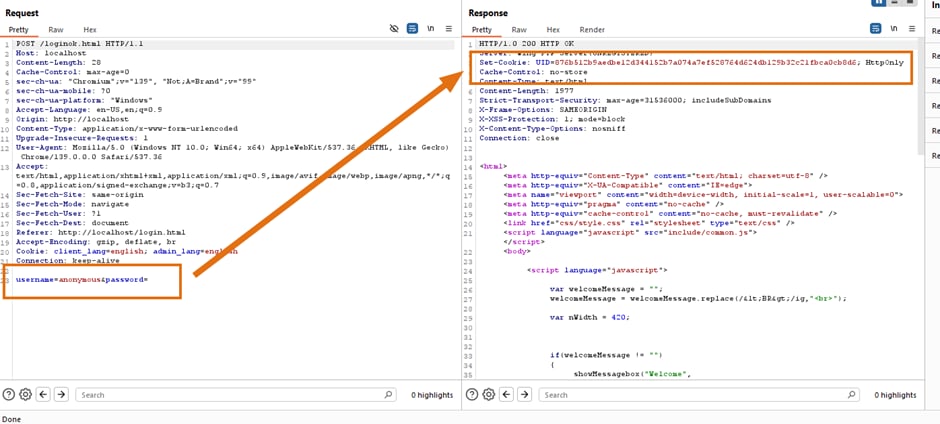
Task: Open help icon in Request search bar
Action: click(10, 395)
